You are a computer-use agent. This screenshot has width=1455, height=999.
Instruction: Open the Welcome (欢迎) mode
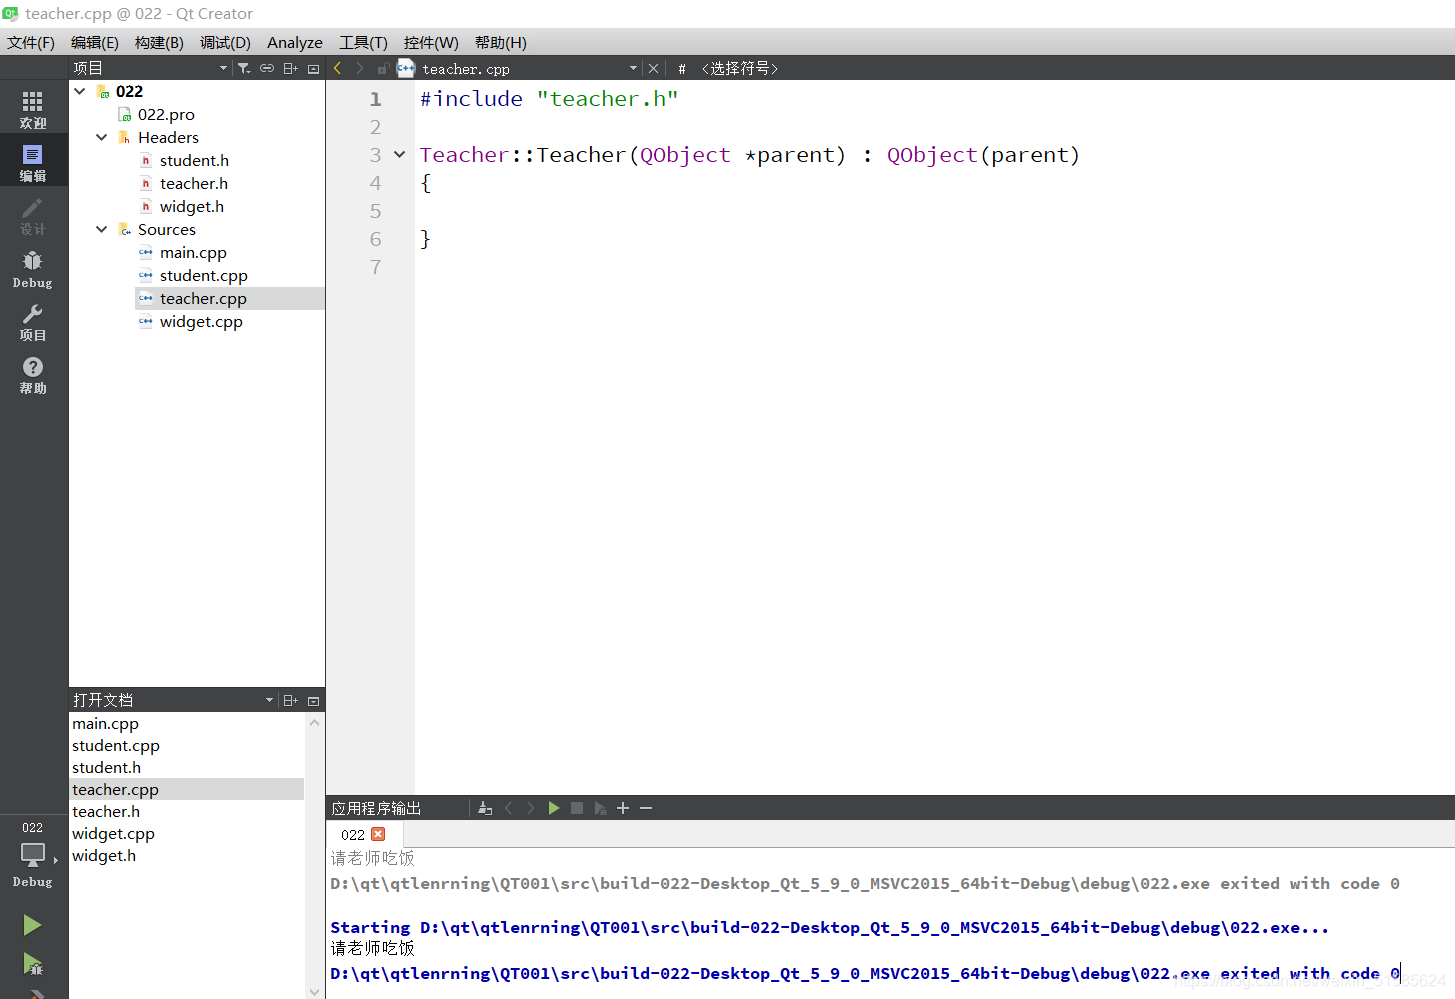(x=33, y=109)
